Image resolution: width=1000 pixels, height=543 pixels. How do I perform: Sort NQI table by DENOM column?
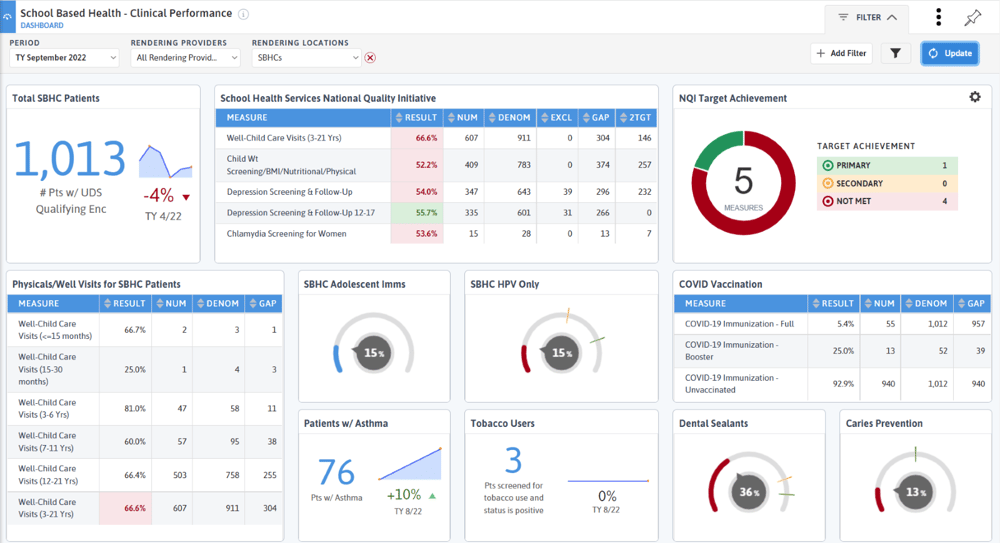[510, 117]
